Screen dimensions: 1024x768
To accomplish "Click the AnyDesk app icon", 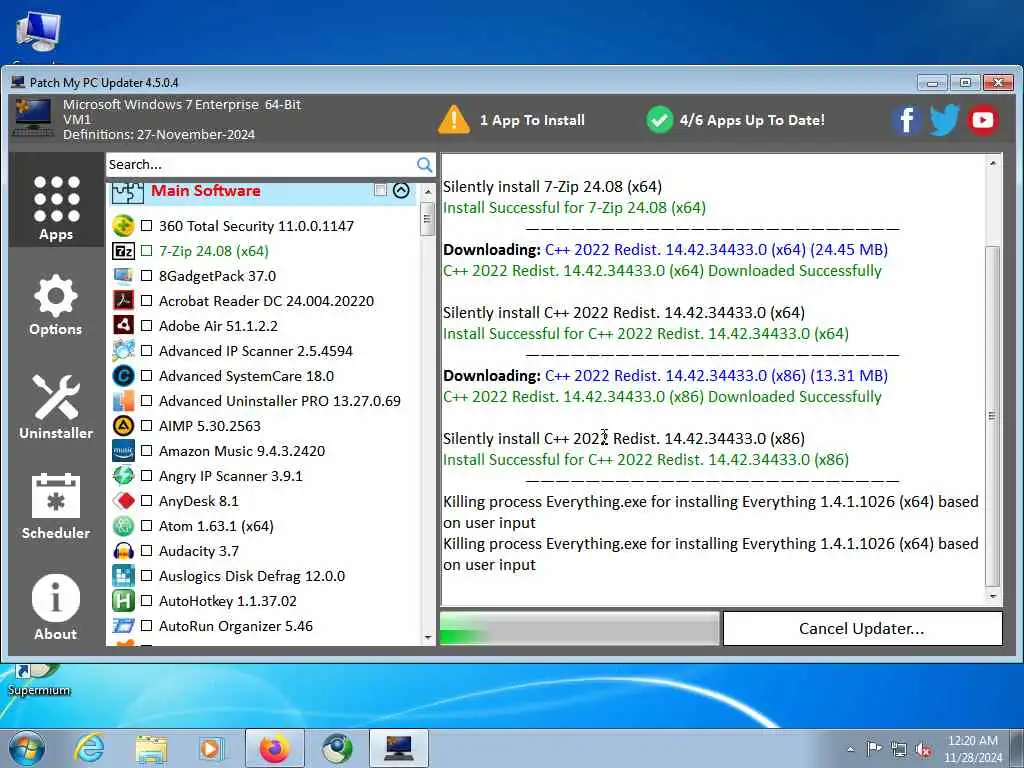I will [x=123, y=501].
